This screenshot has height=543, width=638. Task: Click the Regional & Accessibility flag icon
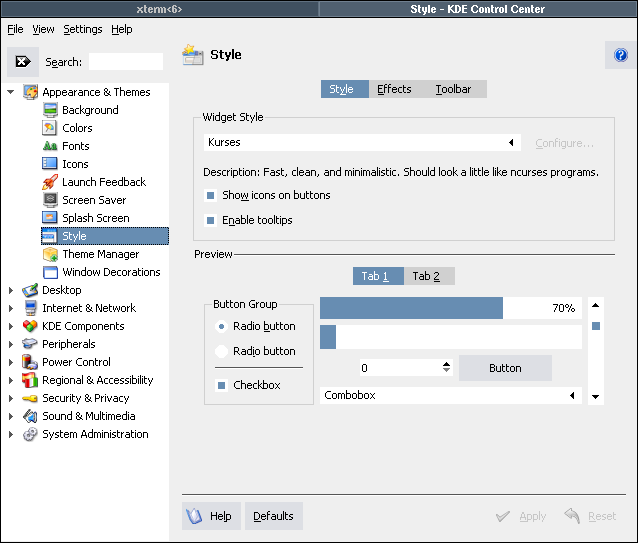30,380
